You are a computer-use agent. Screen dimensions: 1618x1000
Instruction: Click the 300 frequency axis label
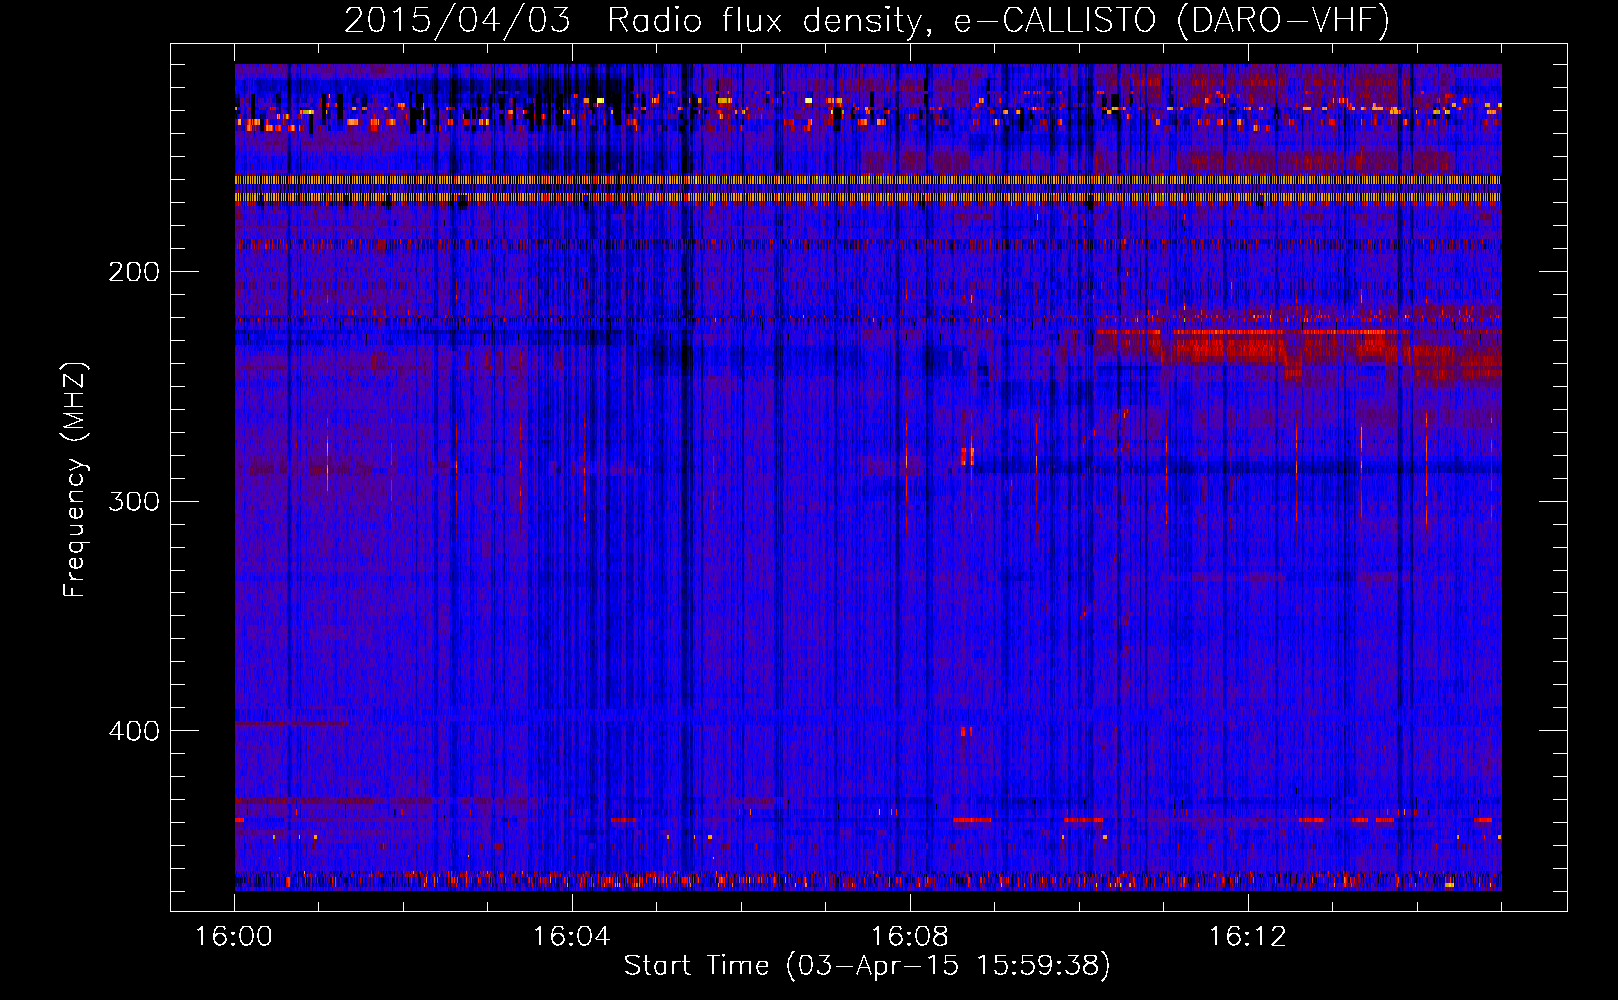(x=133, y=501)
